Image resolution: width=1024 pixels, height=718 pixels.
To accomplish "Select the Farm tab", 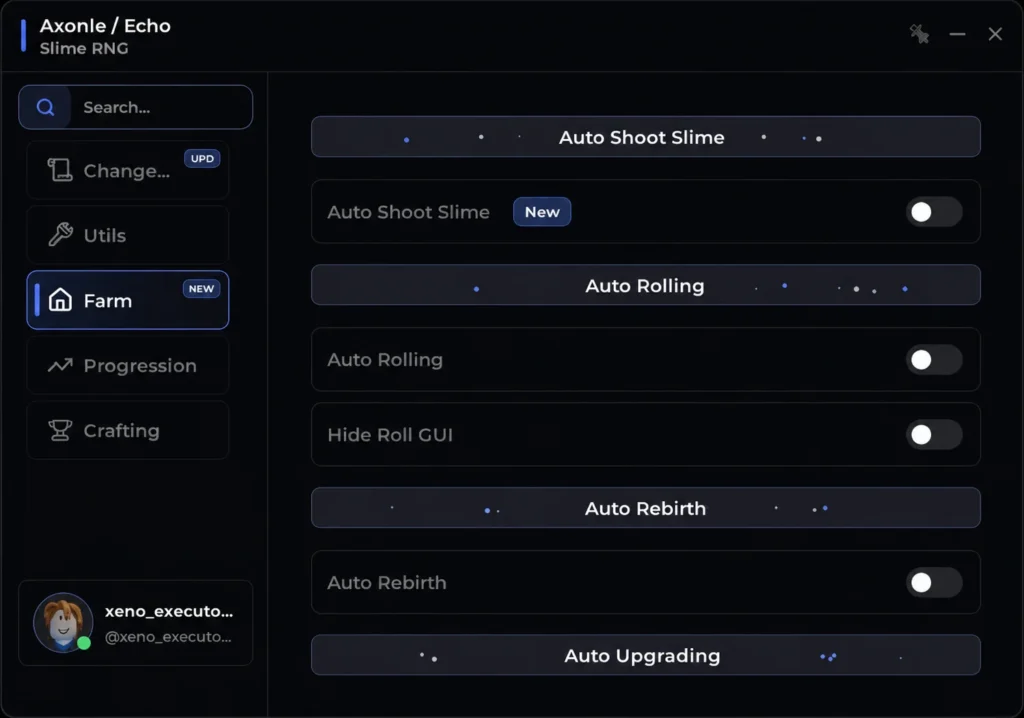I will [127, 300].
